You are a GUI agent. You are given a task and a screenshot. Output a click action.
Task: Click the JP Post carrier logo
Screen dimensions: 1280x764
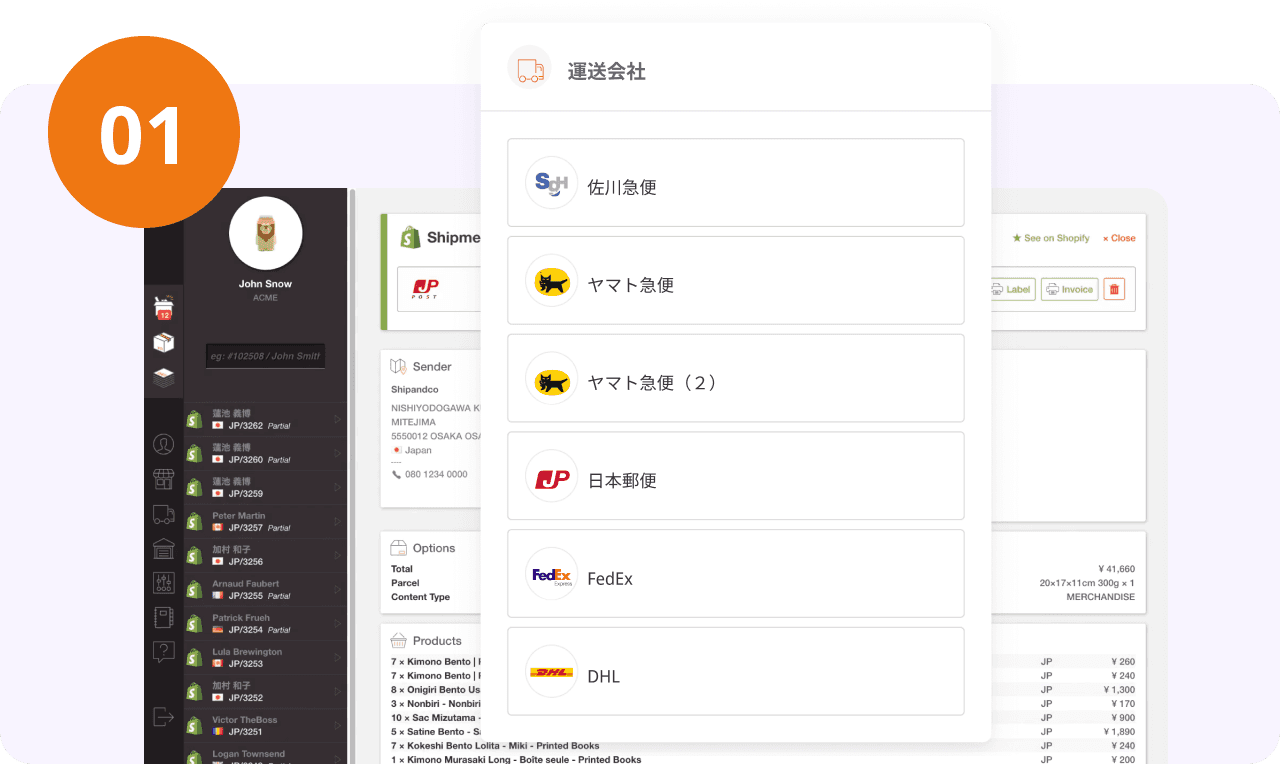pyautogui.click(x=426, y=289)
